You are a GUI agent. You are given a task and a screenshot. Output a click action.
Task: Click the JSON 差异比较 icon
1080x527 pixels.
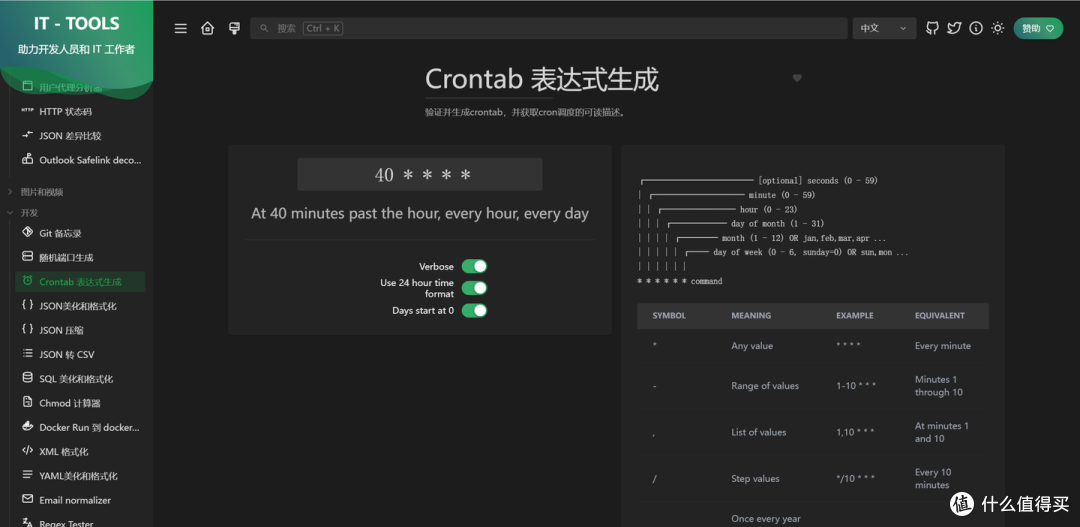point(28,135)
